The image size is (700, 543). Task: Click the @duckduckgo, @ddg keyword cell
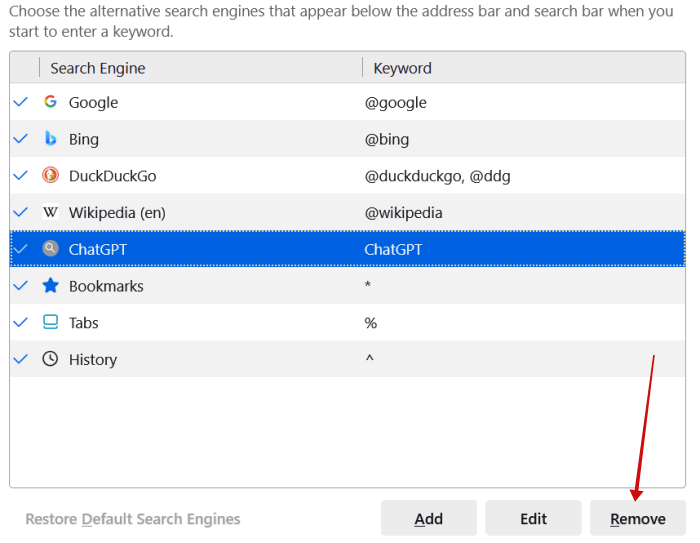438,176
